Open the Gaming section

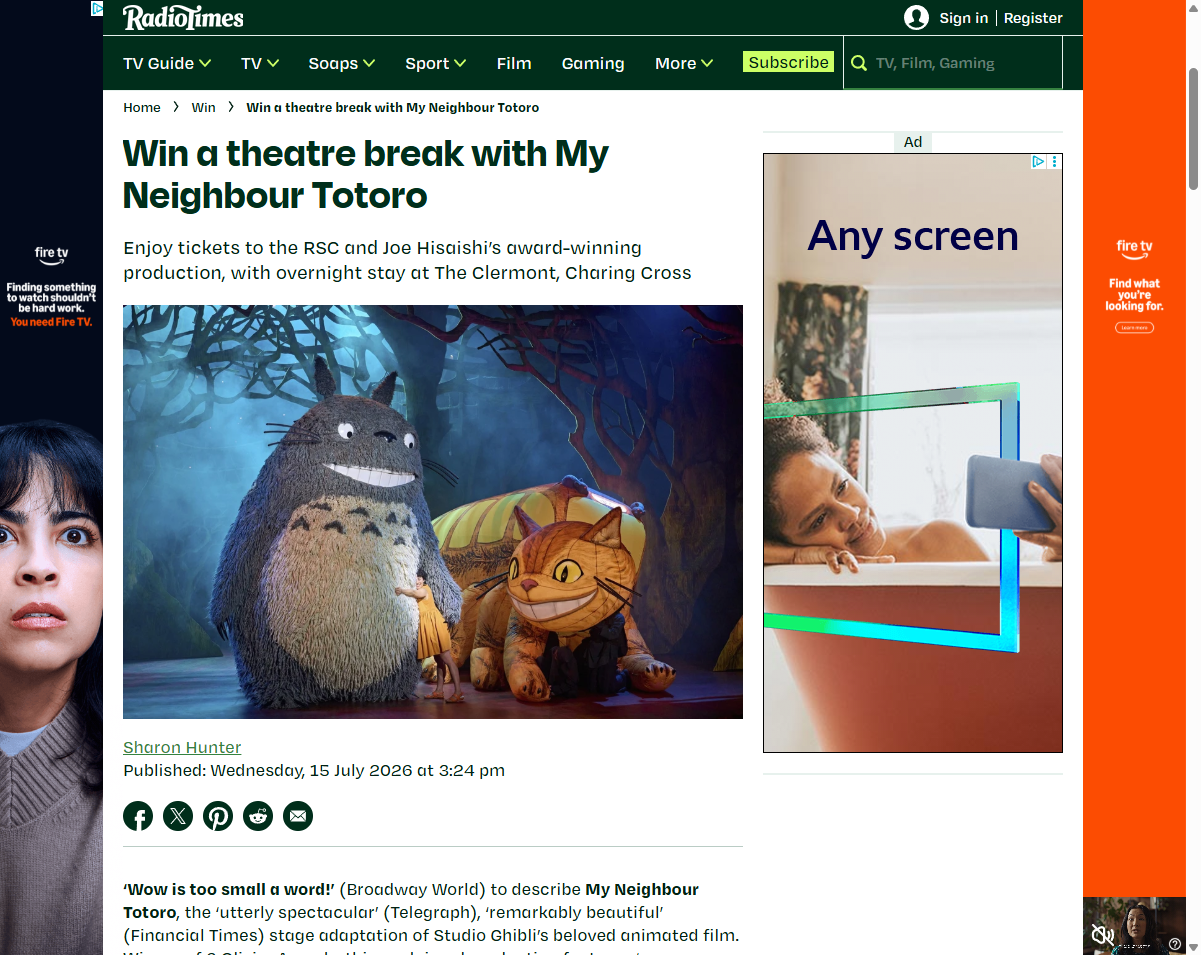(x=593, y=63)
